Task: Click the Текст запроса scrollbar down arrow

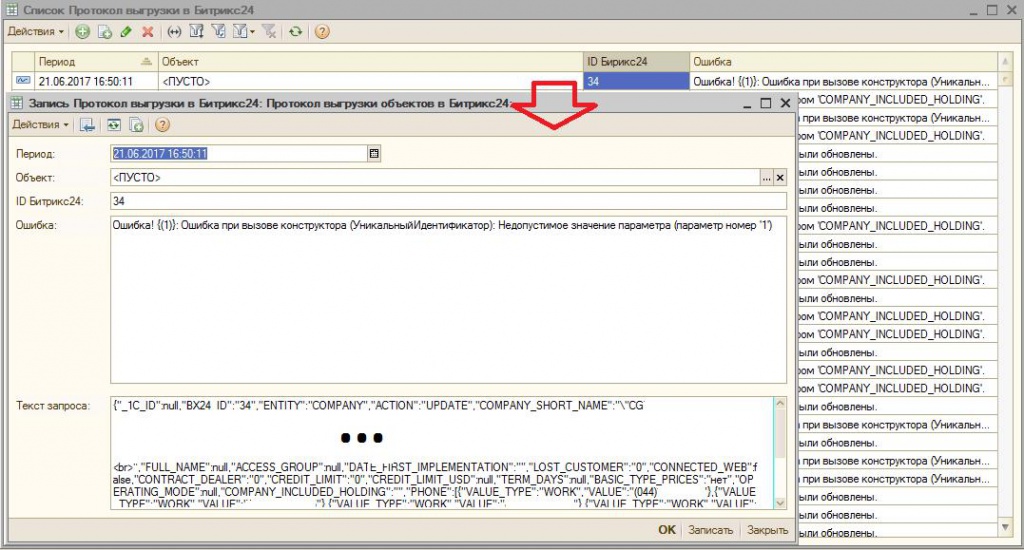Action: tap(780, 503)
